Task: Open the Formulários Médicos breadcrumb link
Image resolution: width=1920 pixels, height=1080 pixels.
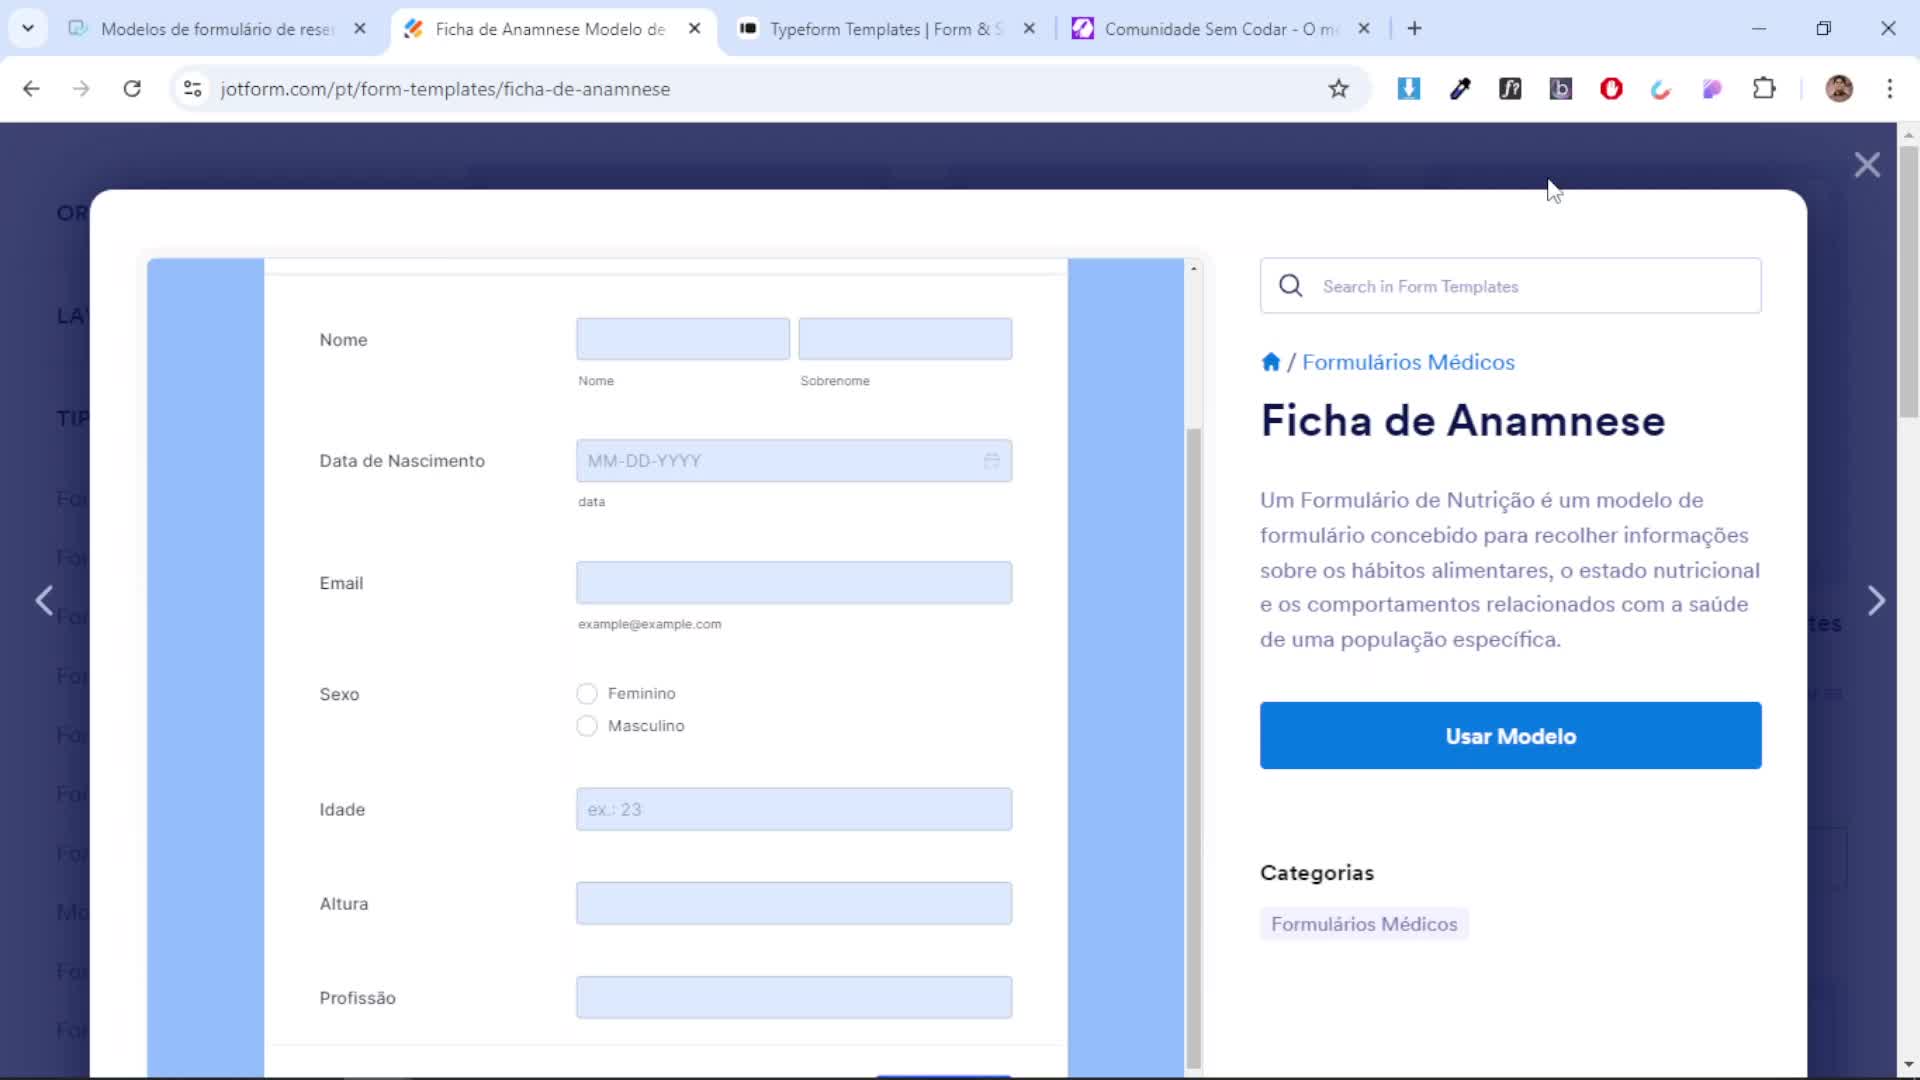Action: (x=1409, y=362)
